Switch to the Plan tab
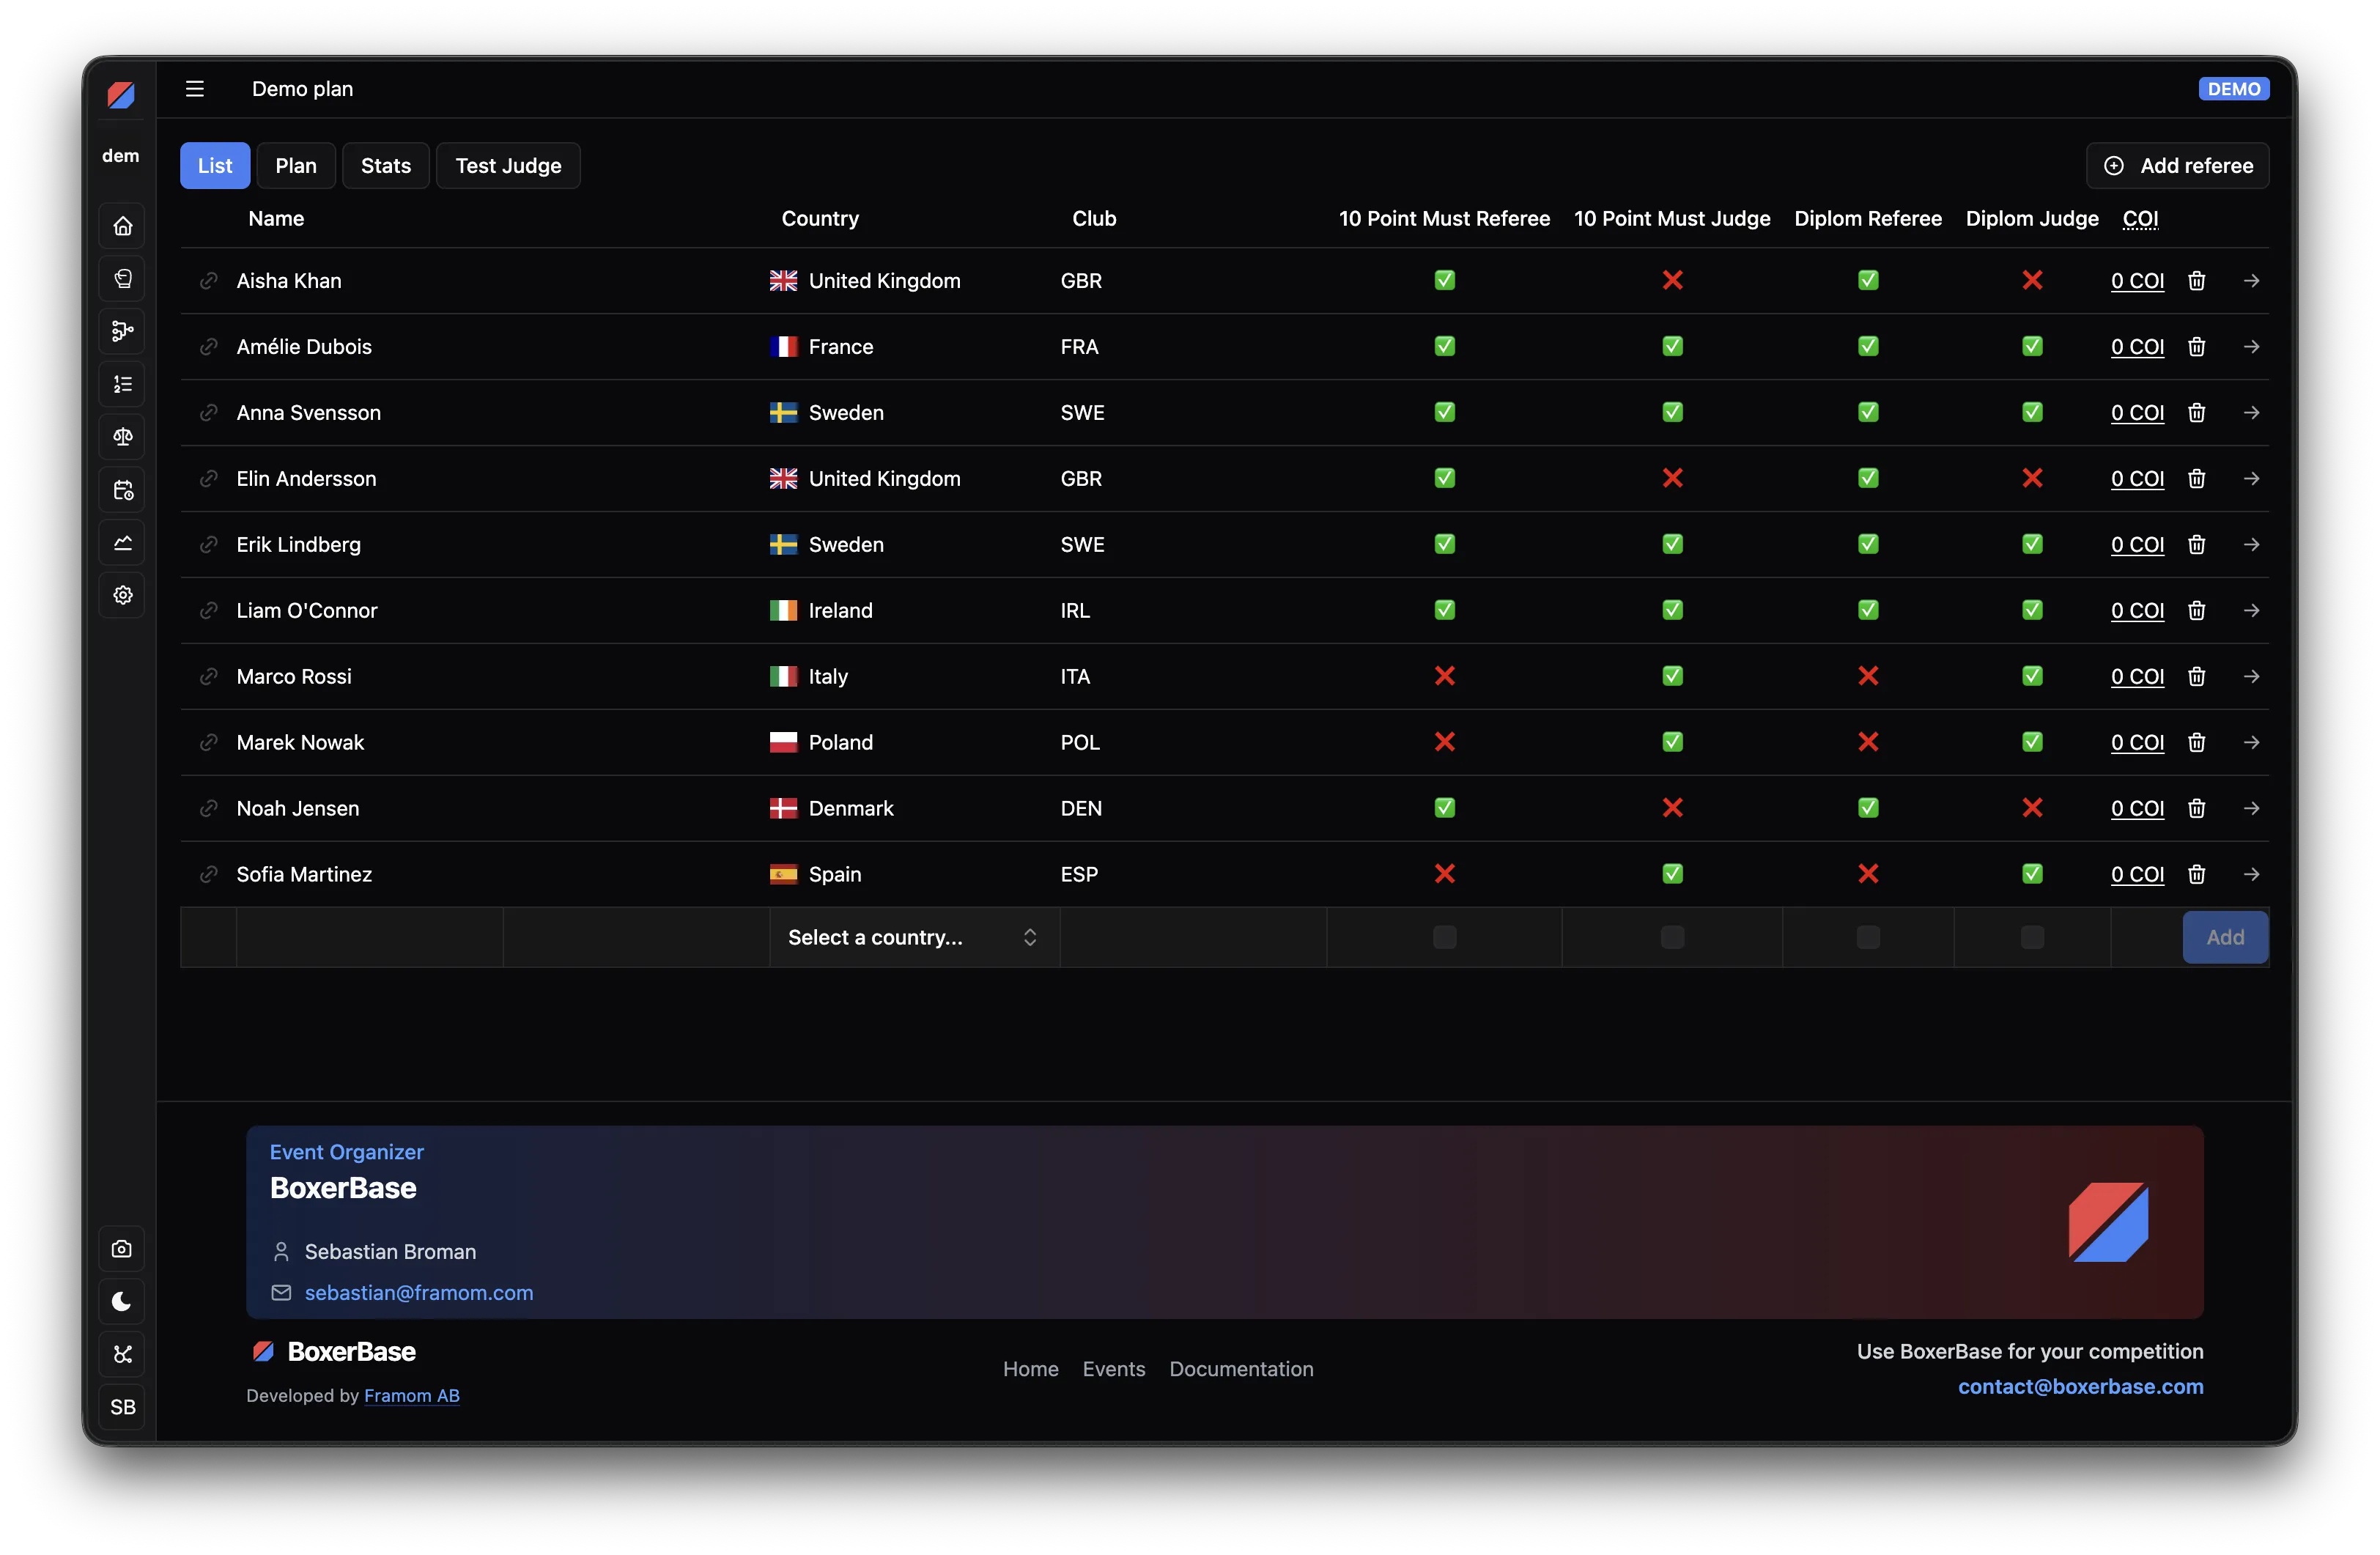Viewport: 2380px width, 1555px height. coord(296,166)
